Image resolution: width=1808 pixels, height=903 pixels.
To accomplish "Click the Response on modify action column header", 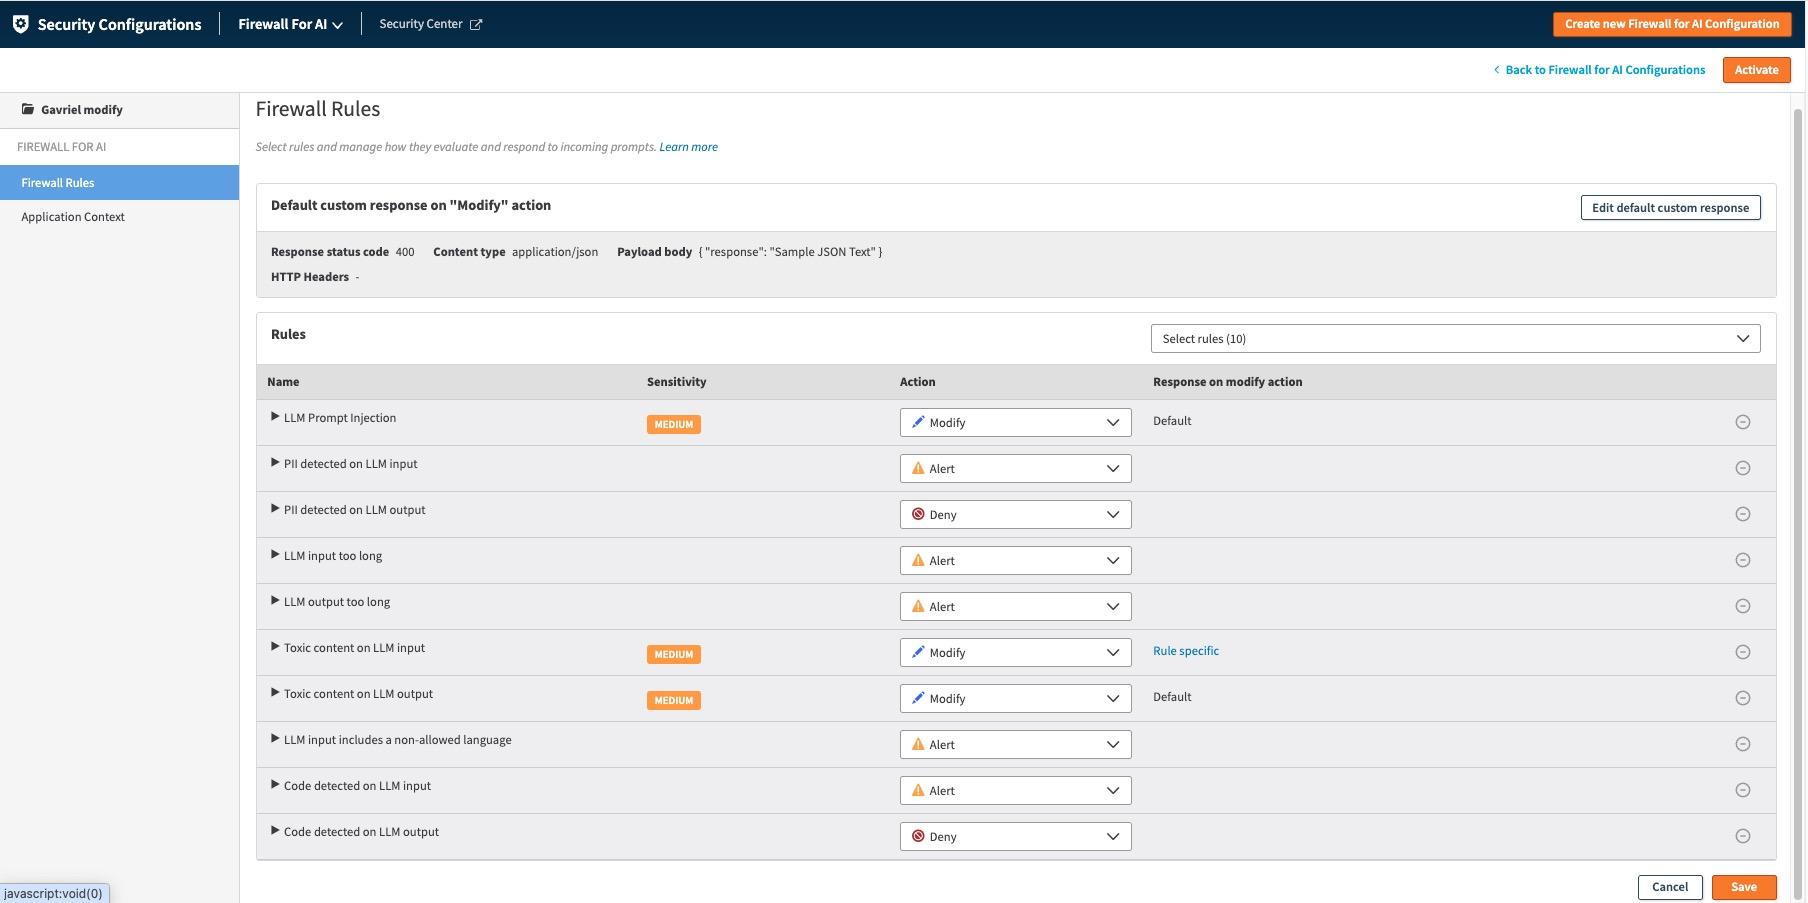I will coord(1227,382).
